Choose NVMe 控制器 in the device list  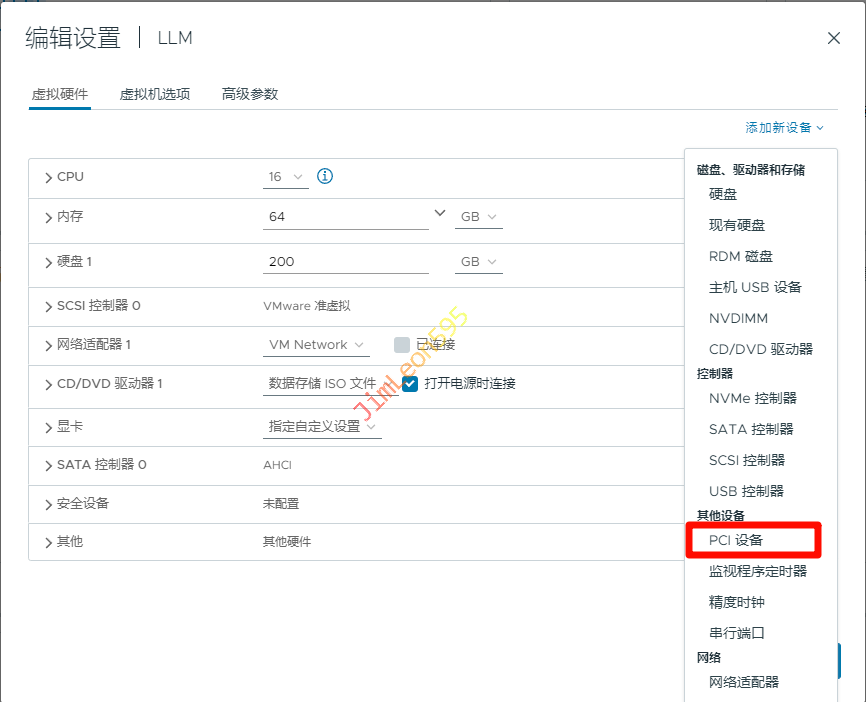coord(753,398)
